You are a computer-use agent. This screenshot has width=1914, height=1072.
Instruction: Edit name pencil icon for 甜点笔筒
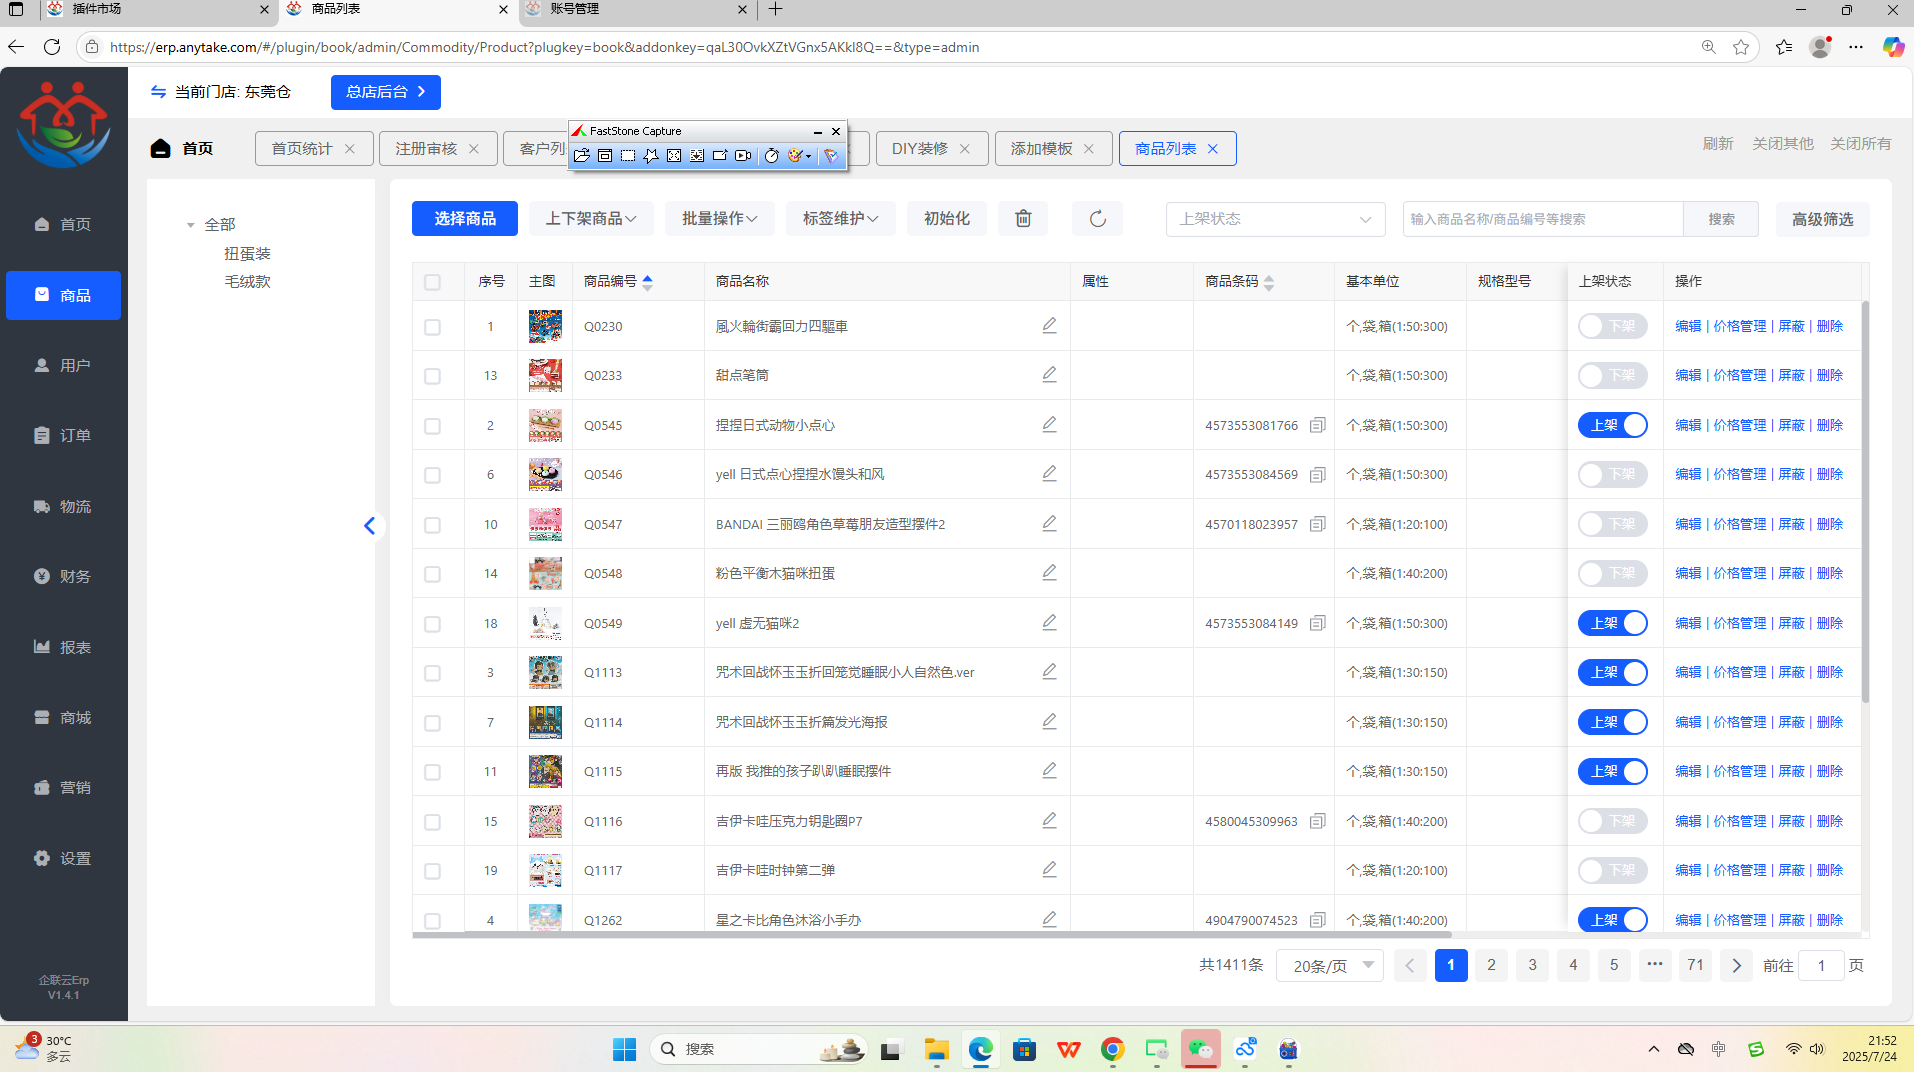click(x=1049, y=374)
